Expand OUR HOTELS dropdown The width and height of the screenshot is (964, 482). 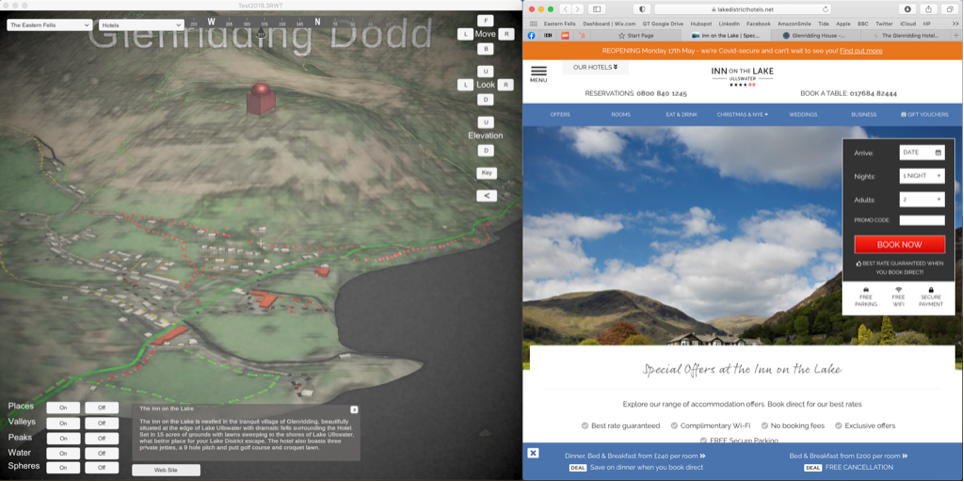tap(595, 67)
